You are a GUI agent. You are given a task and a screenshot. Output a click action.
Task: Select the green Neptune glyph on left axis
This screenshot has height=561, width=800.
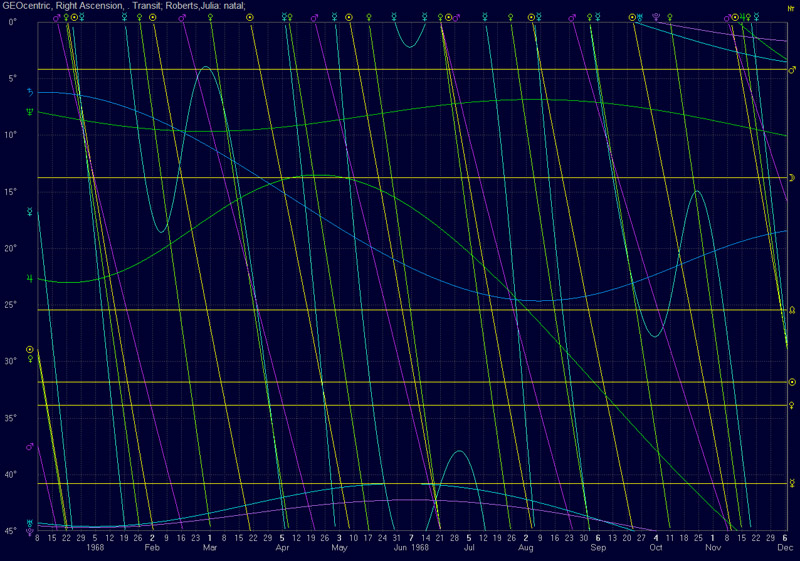click(x=30, y=112)
